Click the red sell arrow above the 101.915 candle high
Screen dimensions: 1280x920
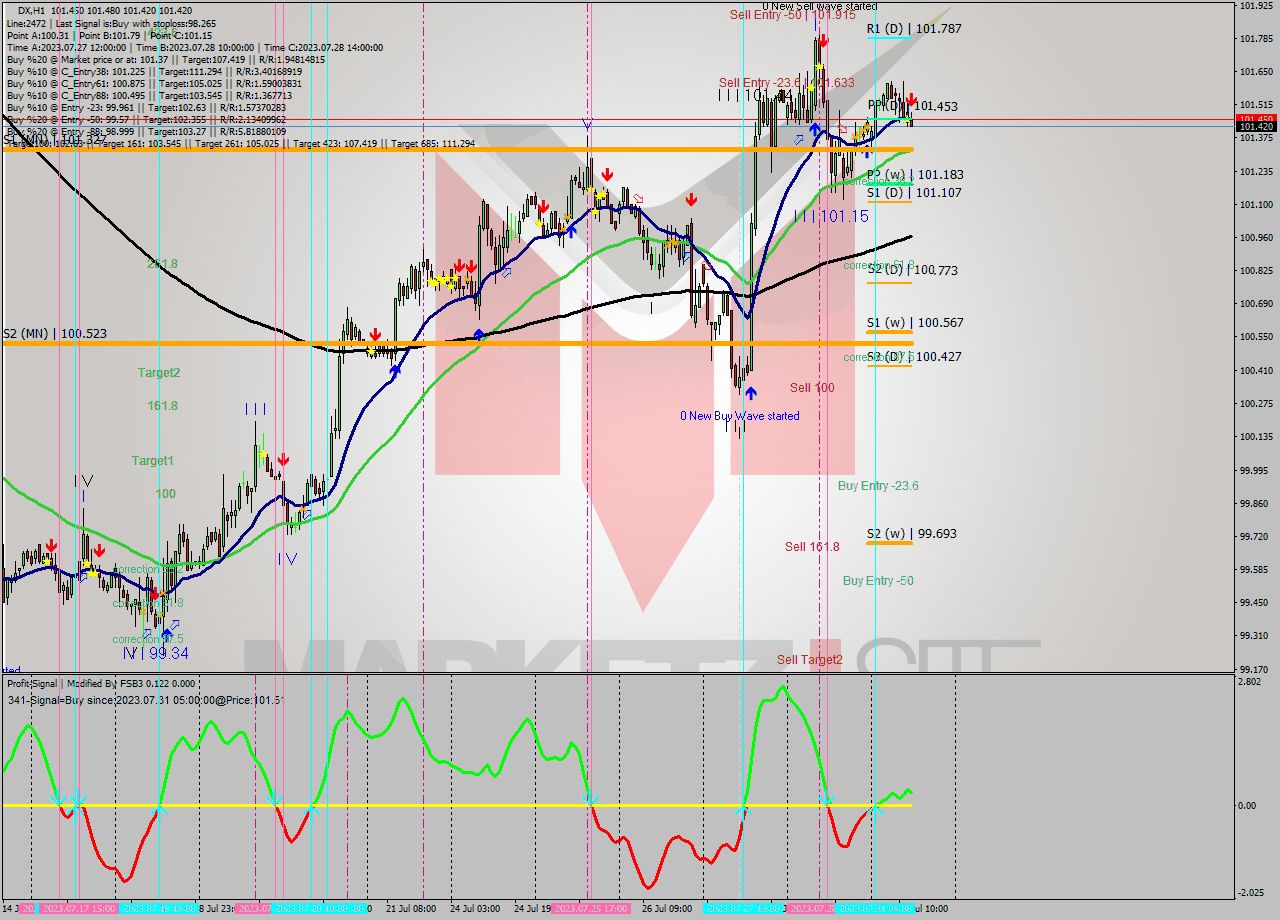tap(822, 40)
